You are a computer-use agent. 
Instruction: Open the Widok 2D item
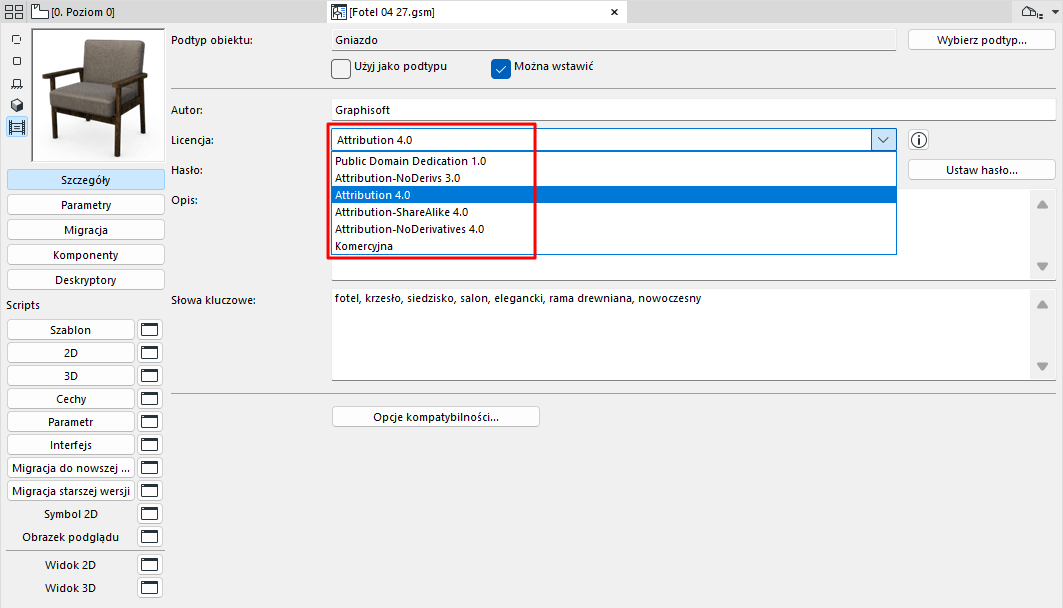(x=71, y=565)
